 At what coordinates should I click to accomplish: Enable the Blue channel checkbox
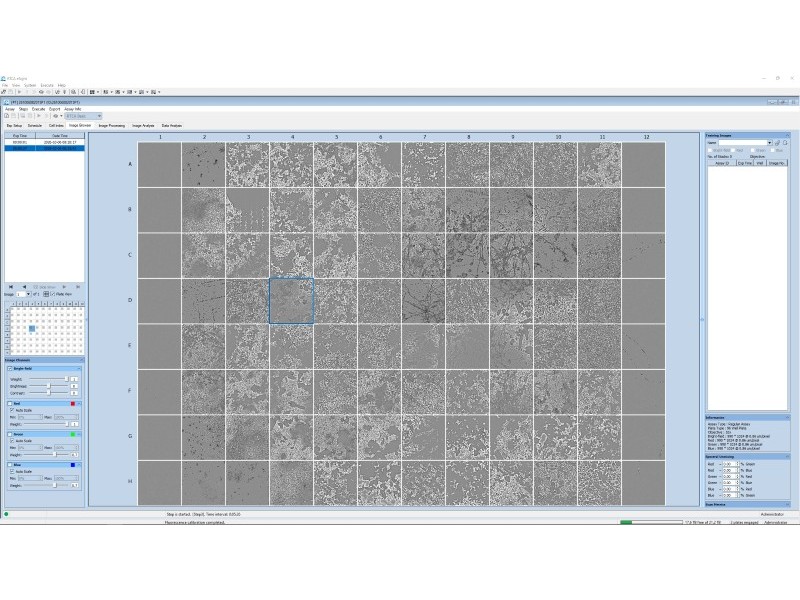tap(10, 465)
